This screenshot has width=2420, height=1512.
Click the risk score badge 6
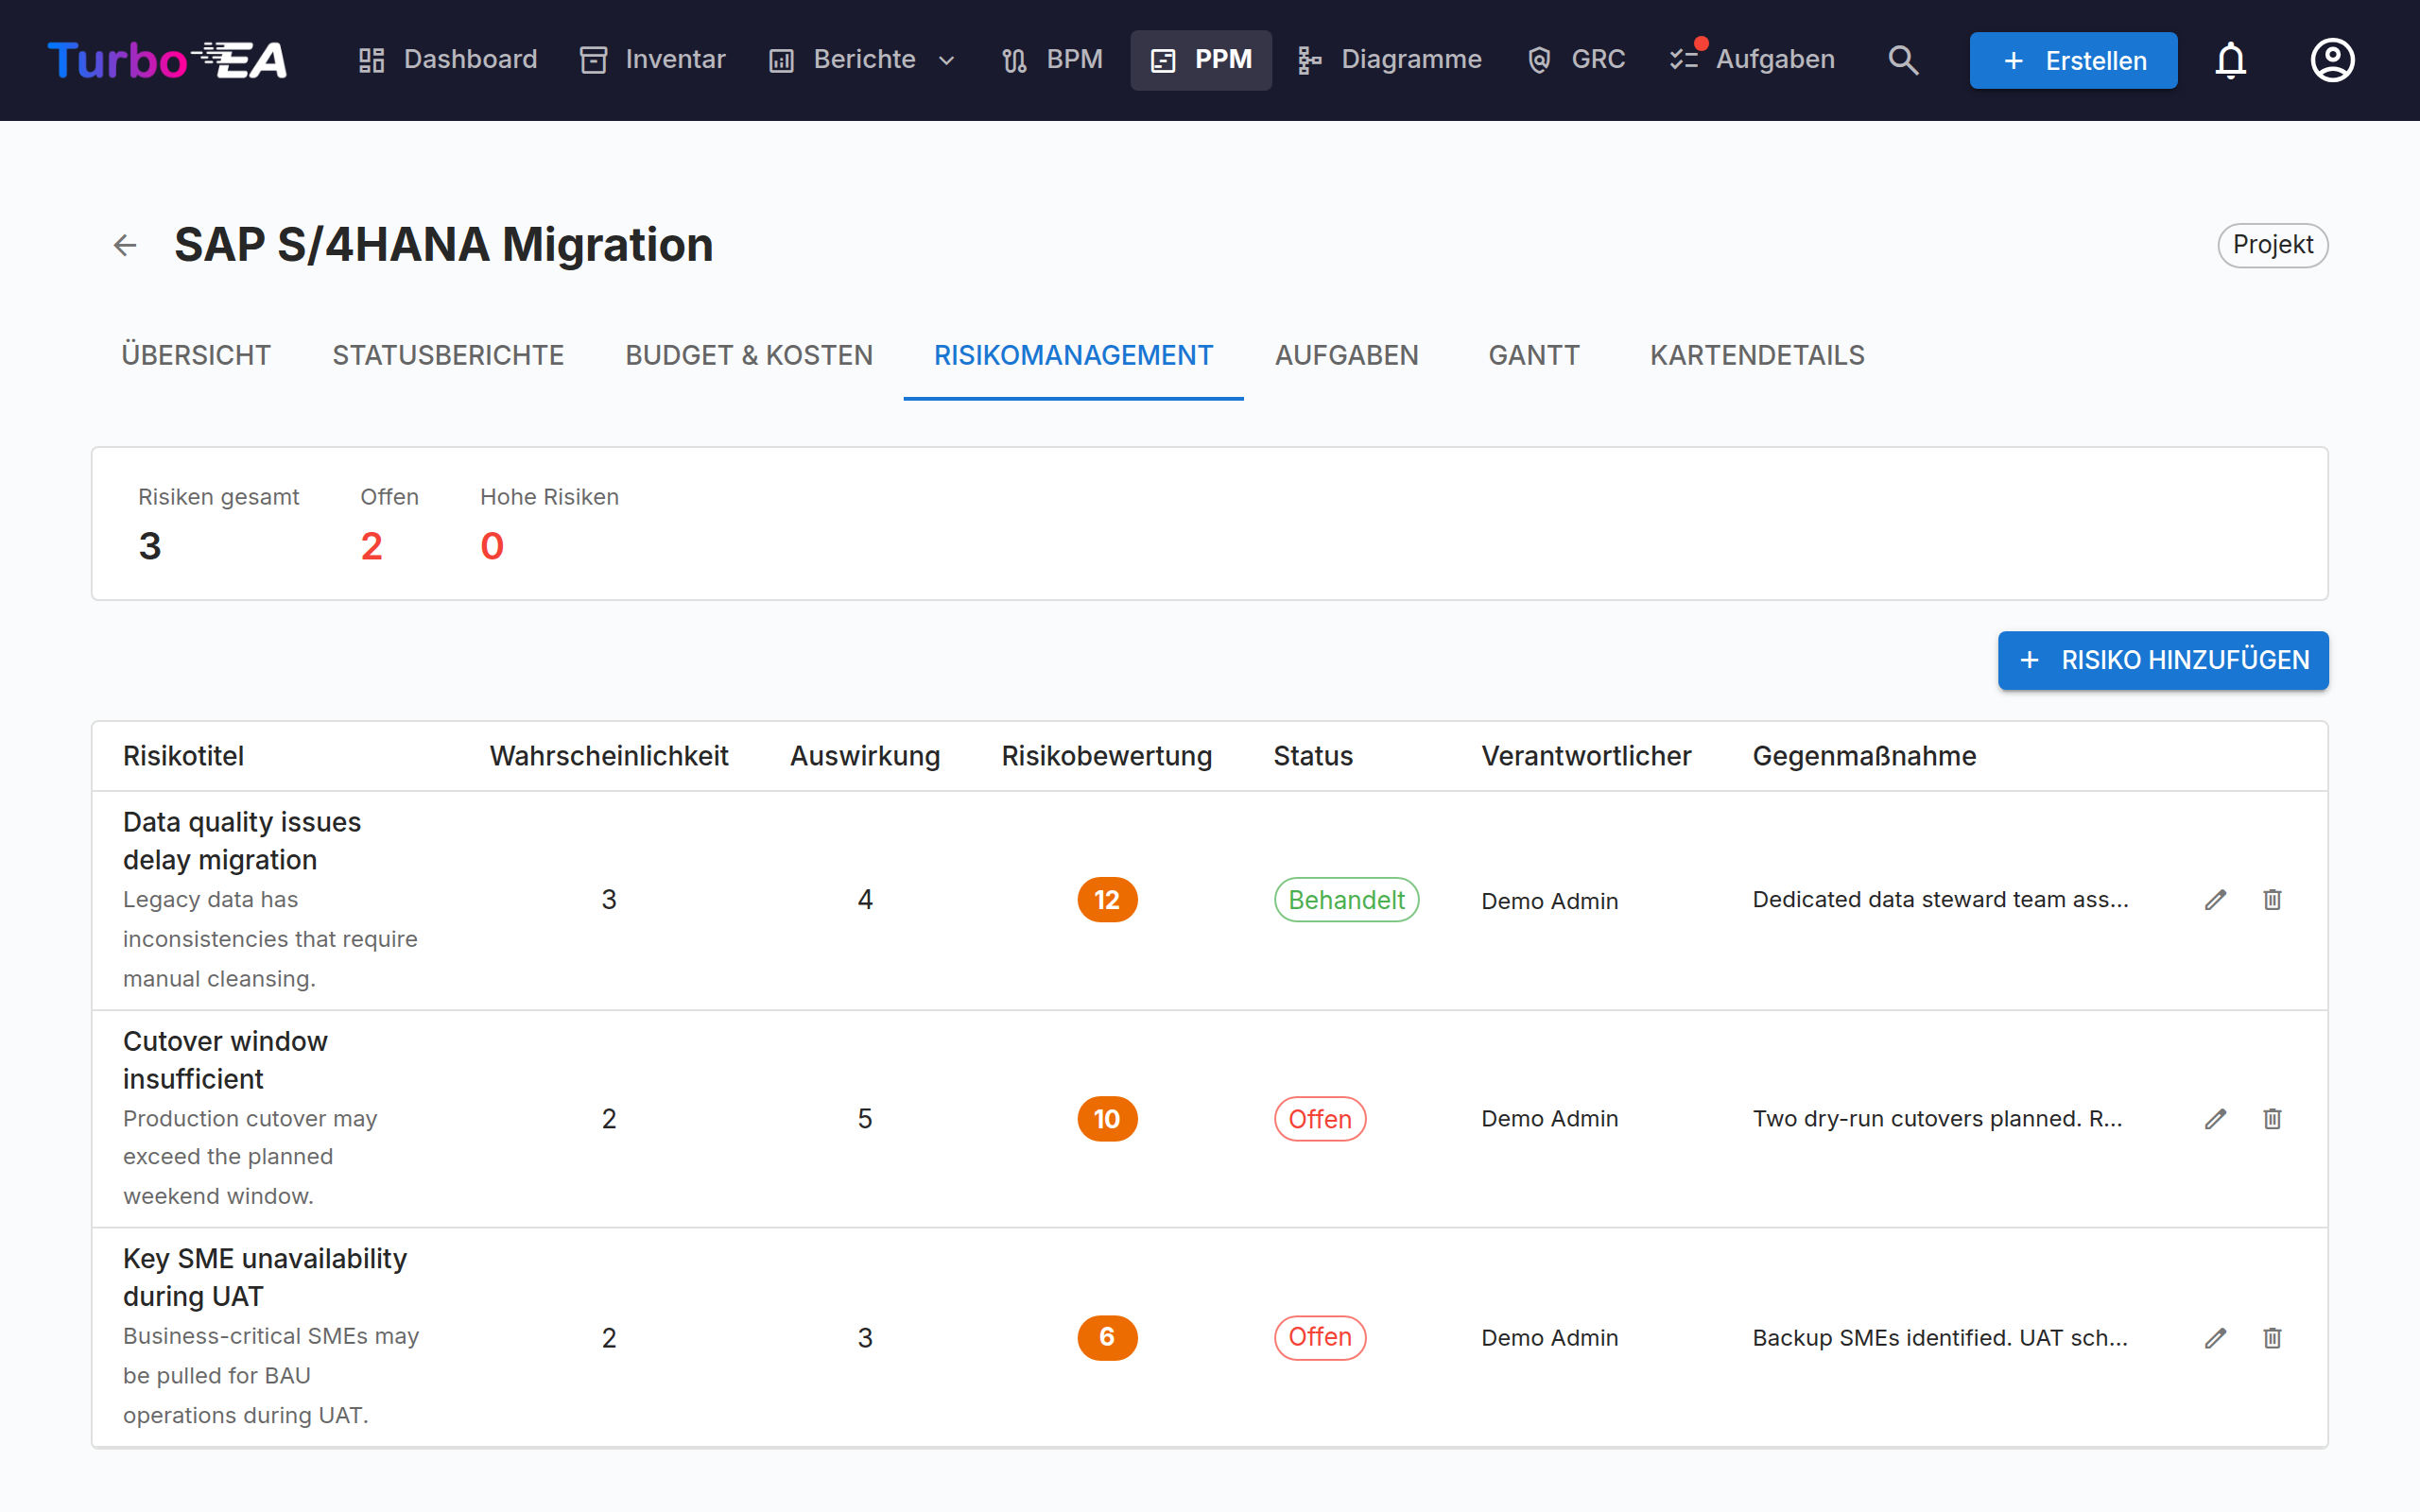[x=1107, y=1338]
